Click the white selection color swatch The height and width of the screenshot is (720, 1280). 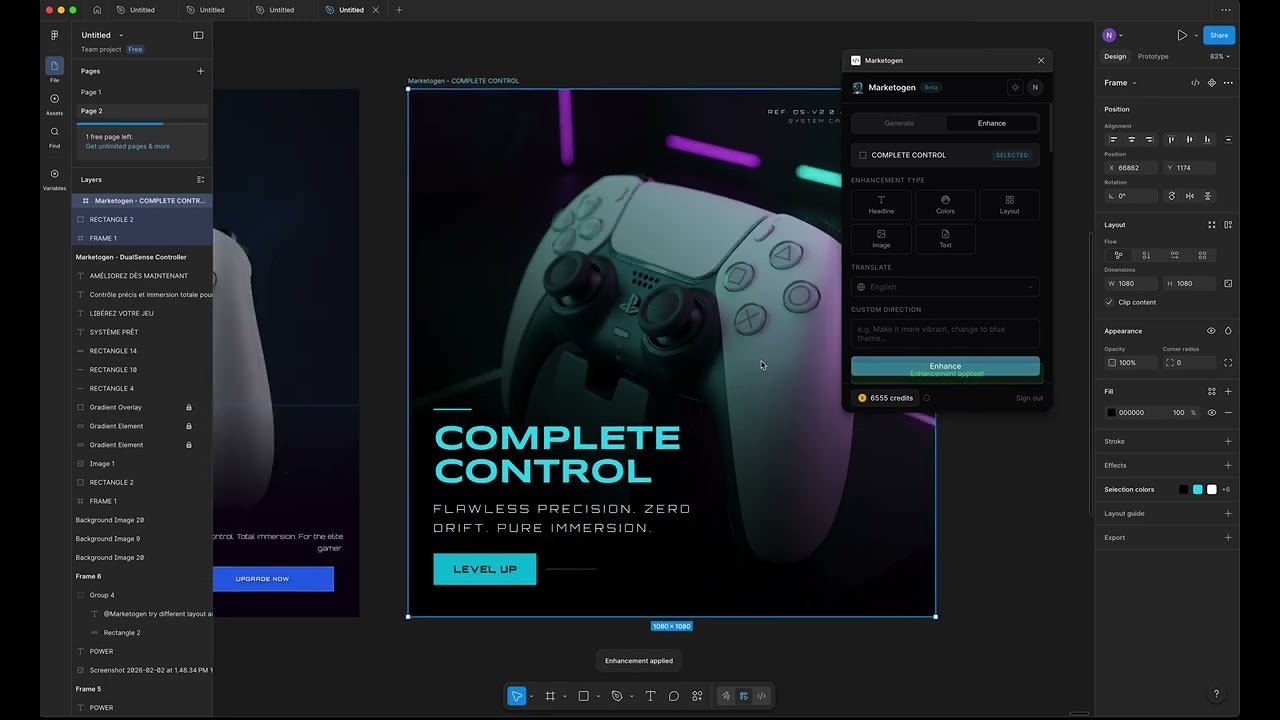1211,489
